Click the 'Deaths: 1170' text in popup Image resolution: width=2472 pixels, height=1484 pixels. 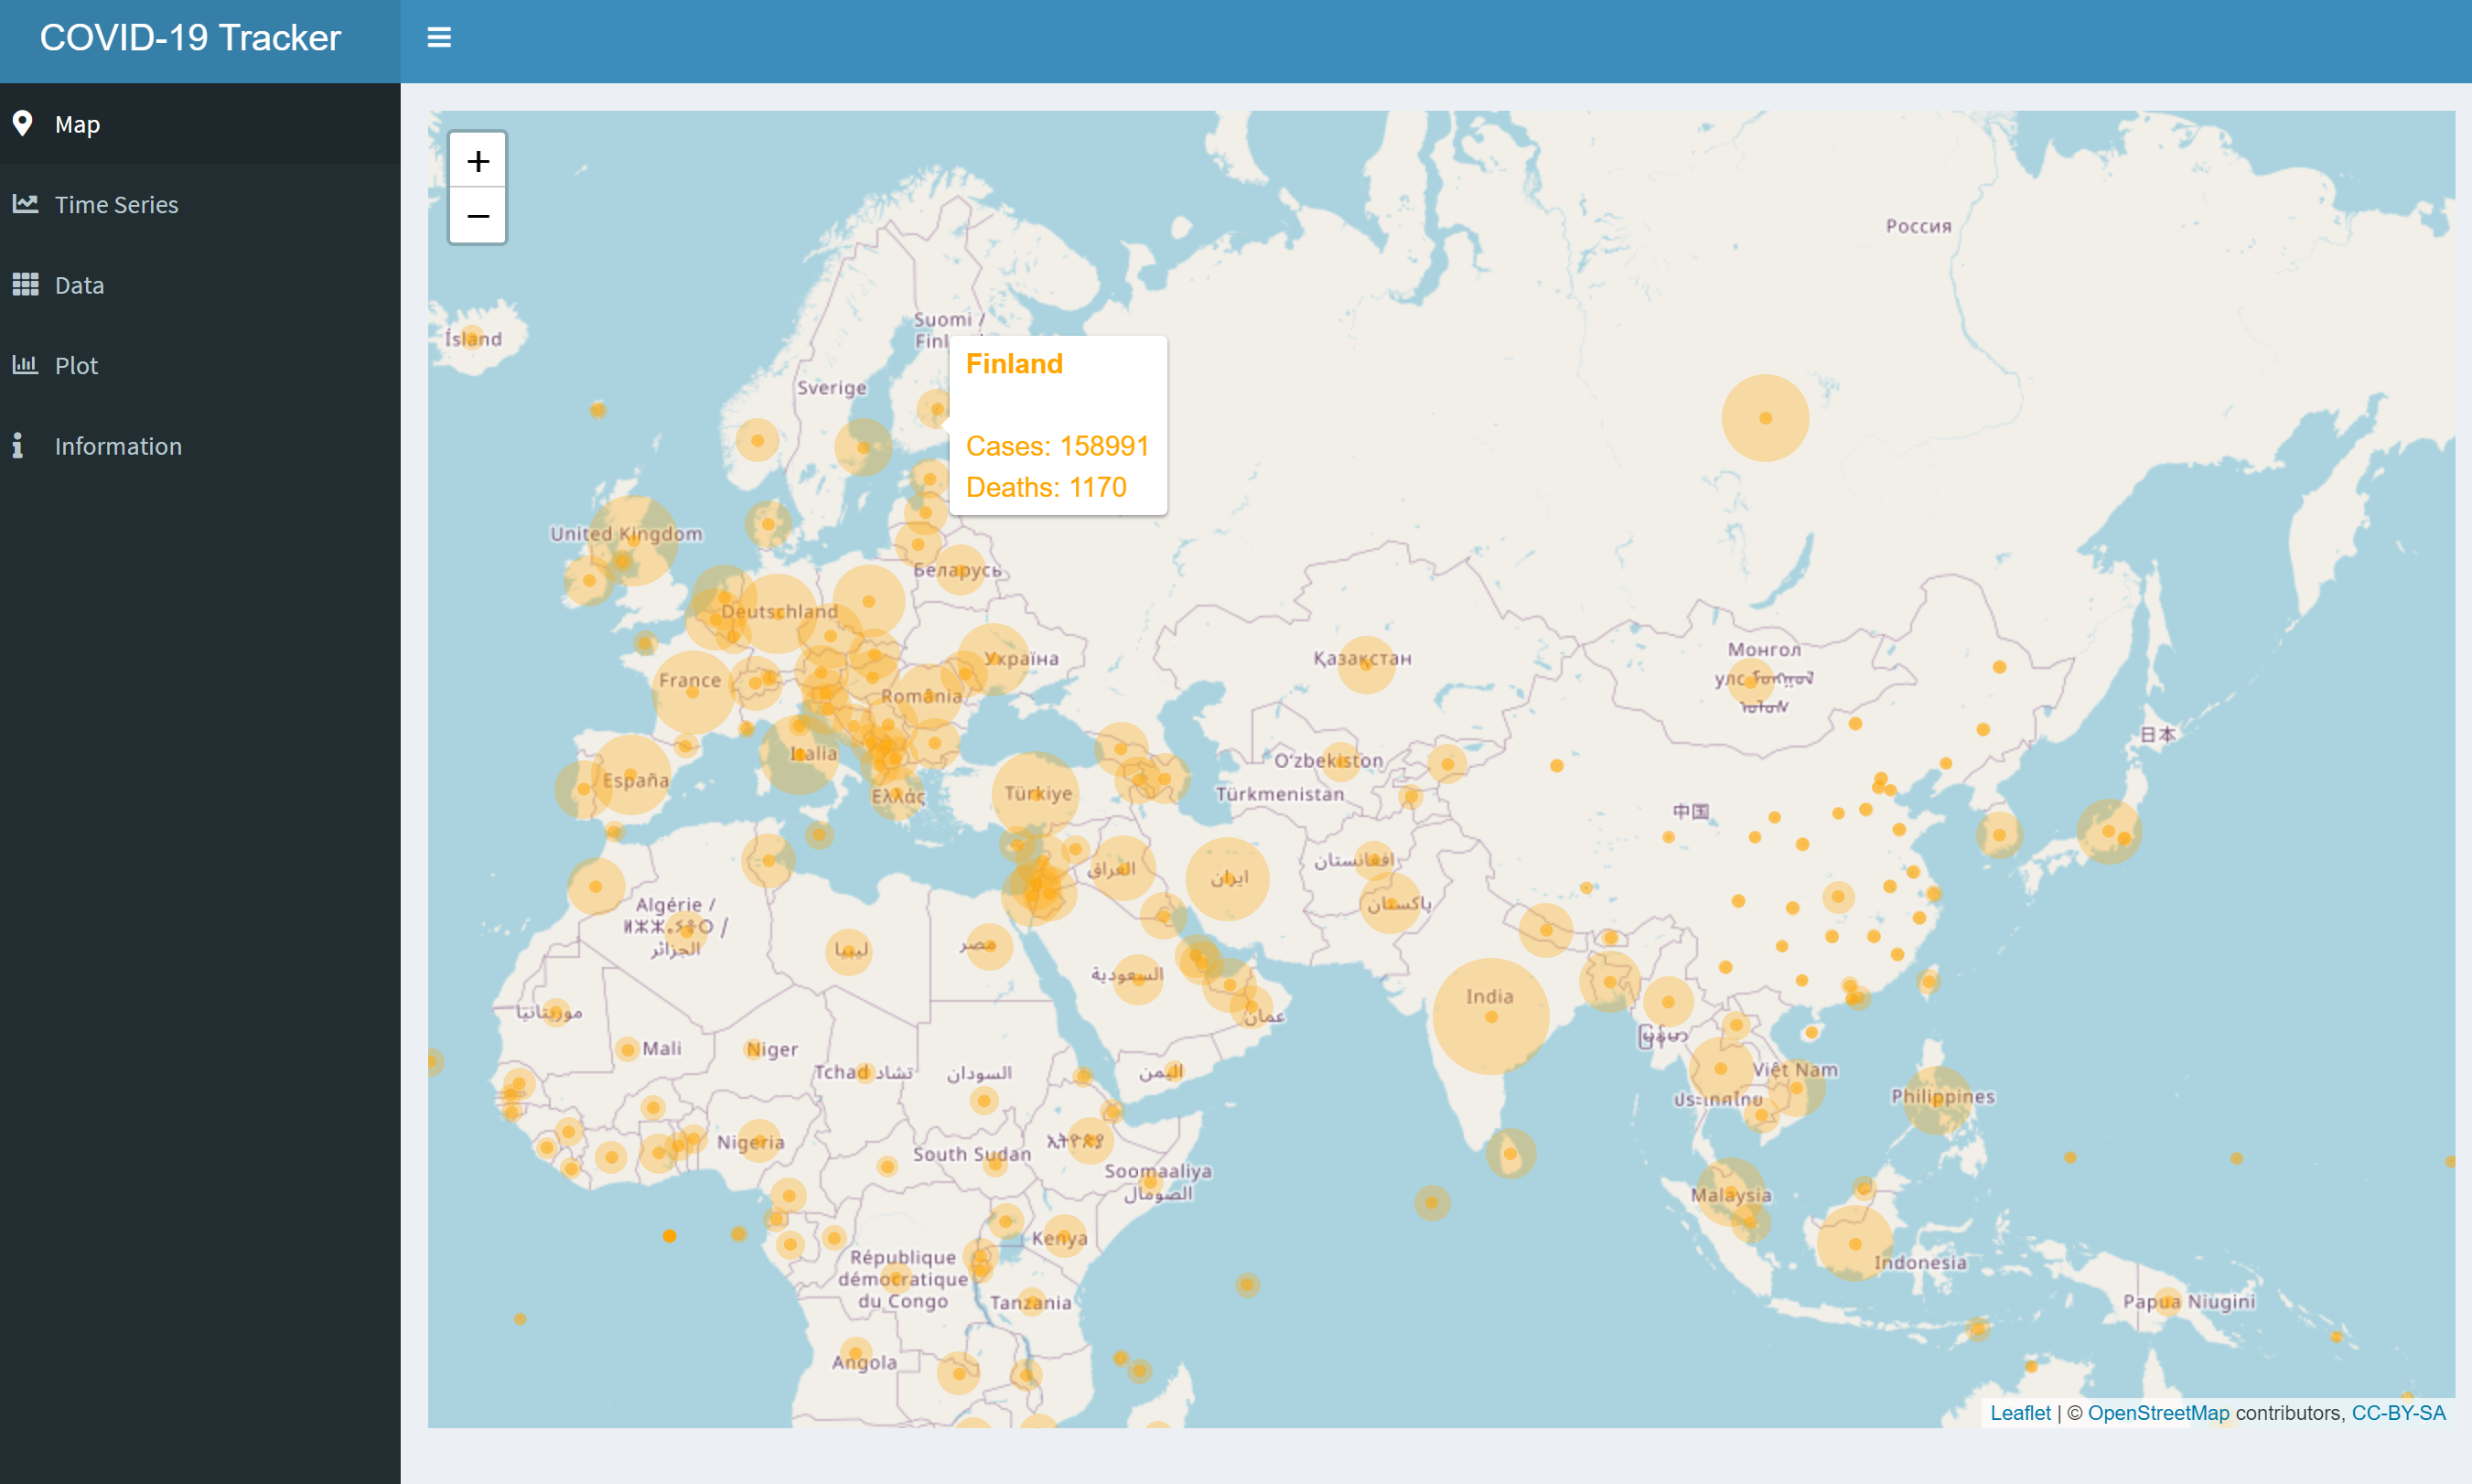pyautogui.click(x=1046, y=487)
